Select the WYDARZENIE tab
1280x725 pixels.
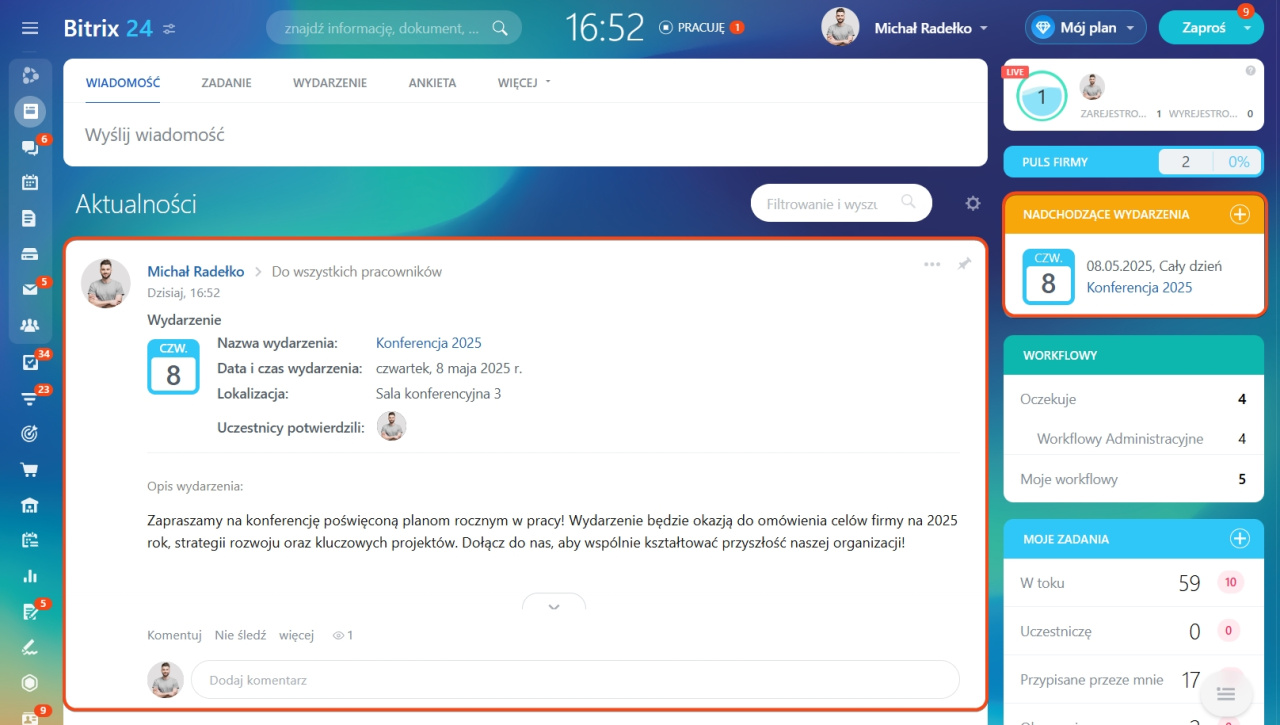[330, 83]
